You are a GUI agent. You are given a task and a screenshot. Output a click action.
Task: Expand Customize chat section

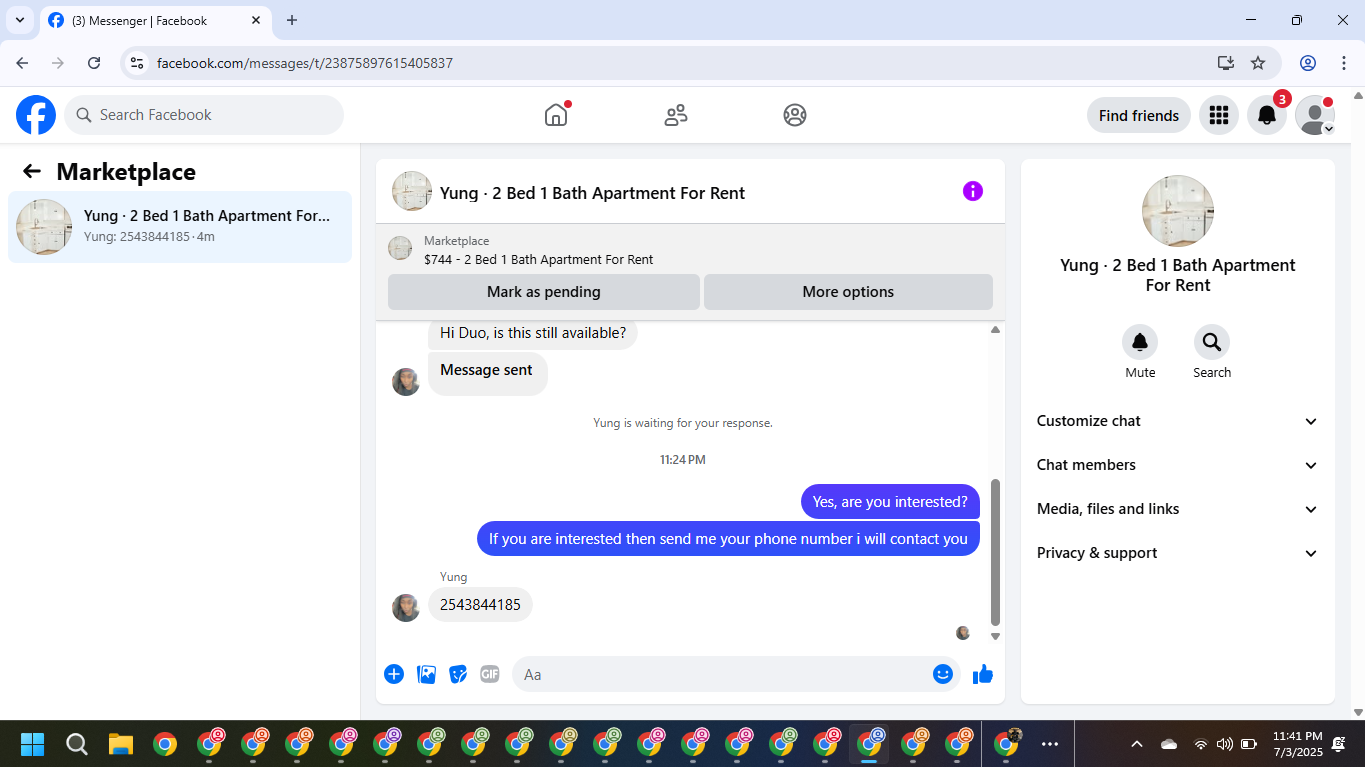coord(1177,421)
